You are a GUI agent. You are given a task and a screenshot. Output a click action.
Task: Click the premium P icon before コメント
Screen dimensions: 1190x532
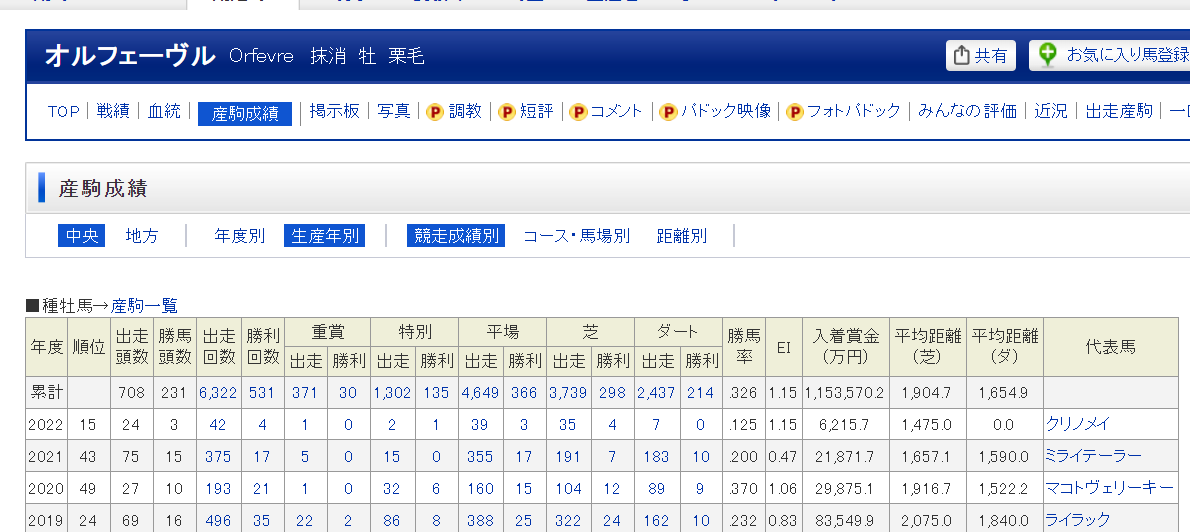pos(578,112)
